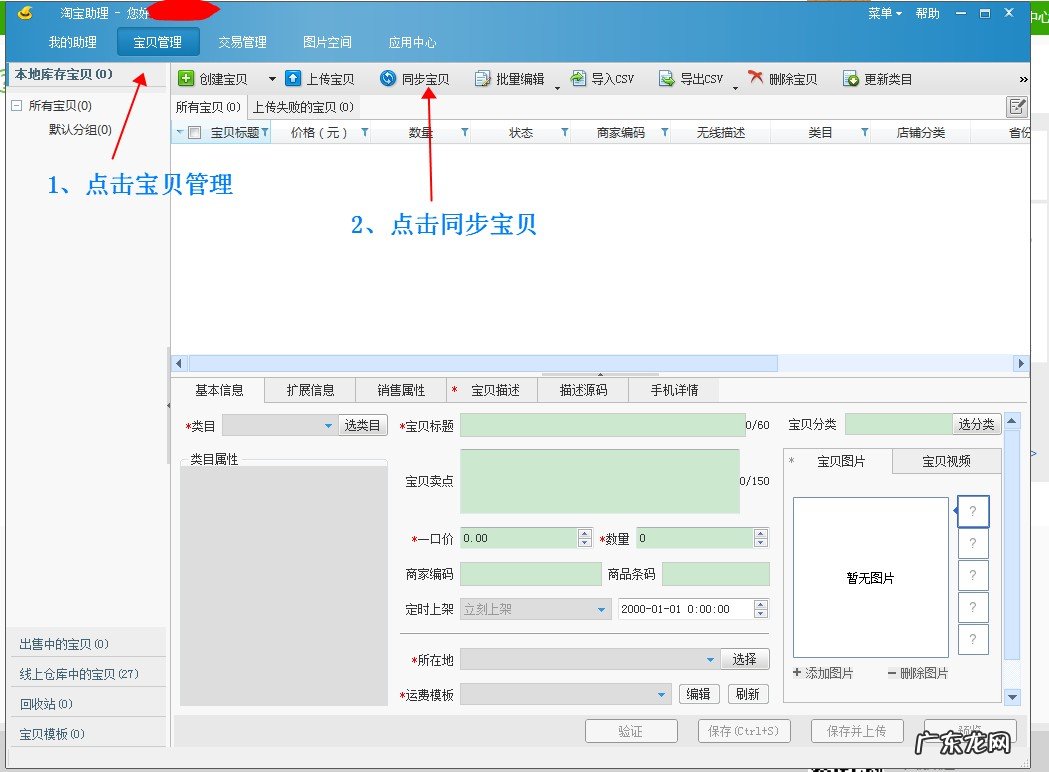This screenshot has height=772, width=1049.
Task: Switch to the 交易管理 tab
Action: coord(240,42)
